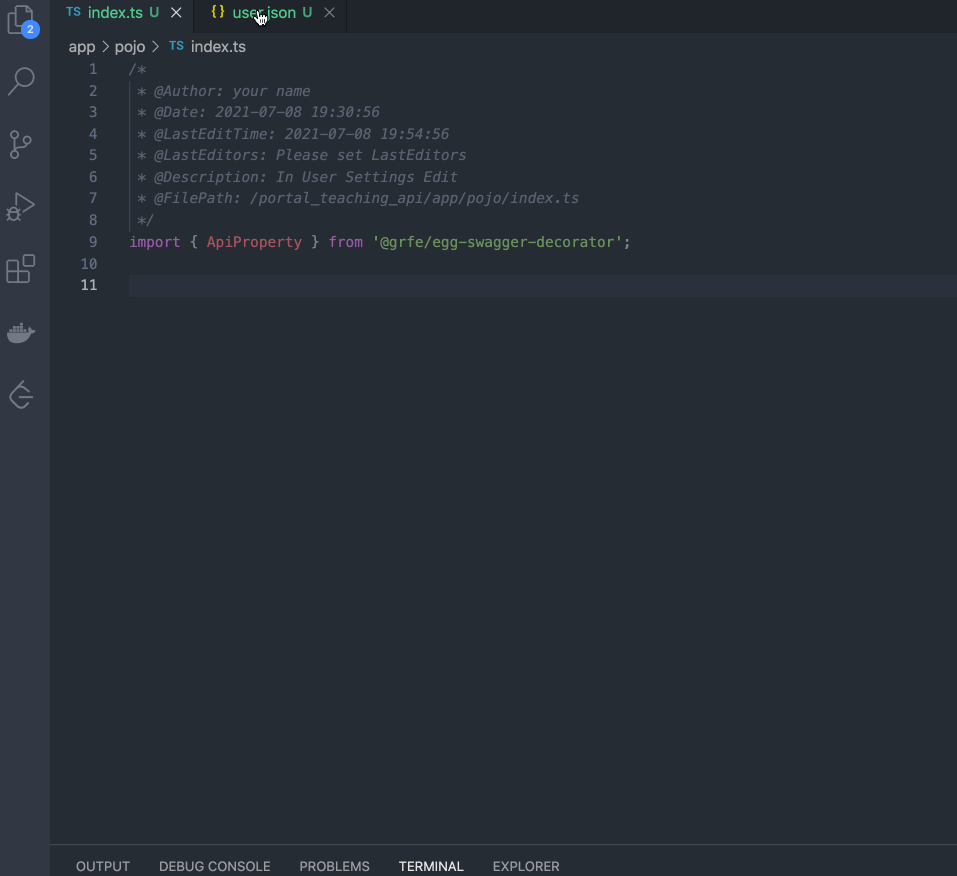957x876 pixels.
Task: Click the pojo breadcrumb segment
Action: 130,47
